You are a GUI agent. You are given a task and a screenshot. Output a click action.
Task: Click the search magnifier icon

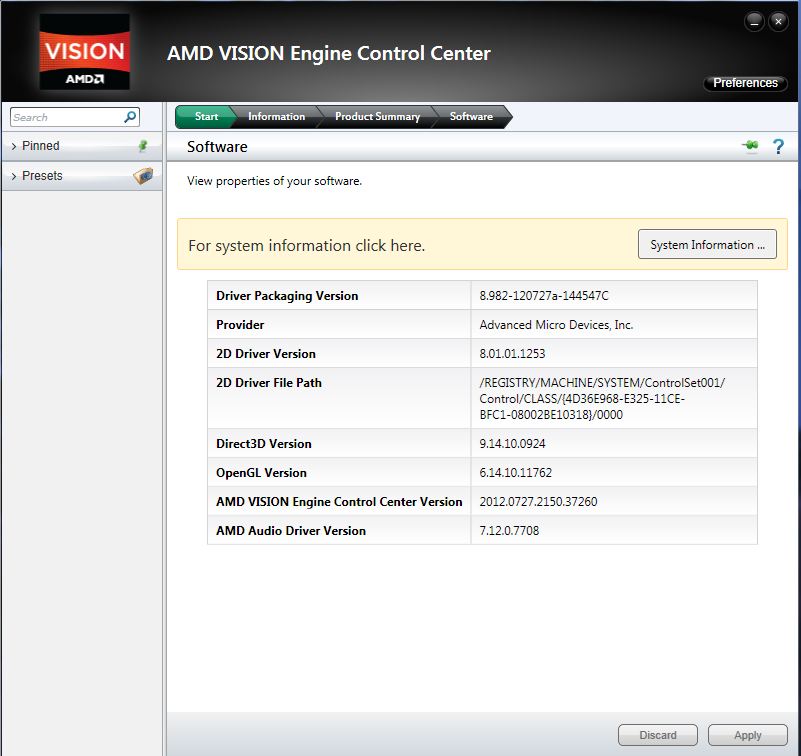click(x=130, y=117)
